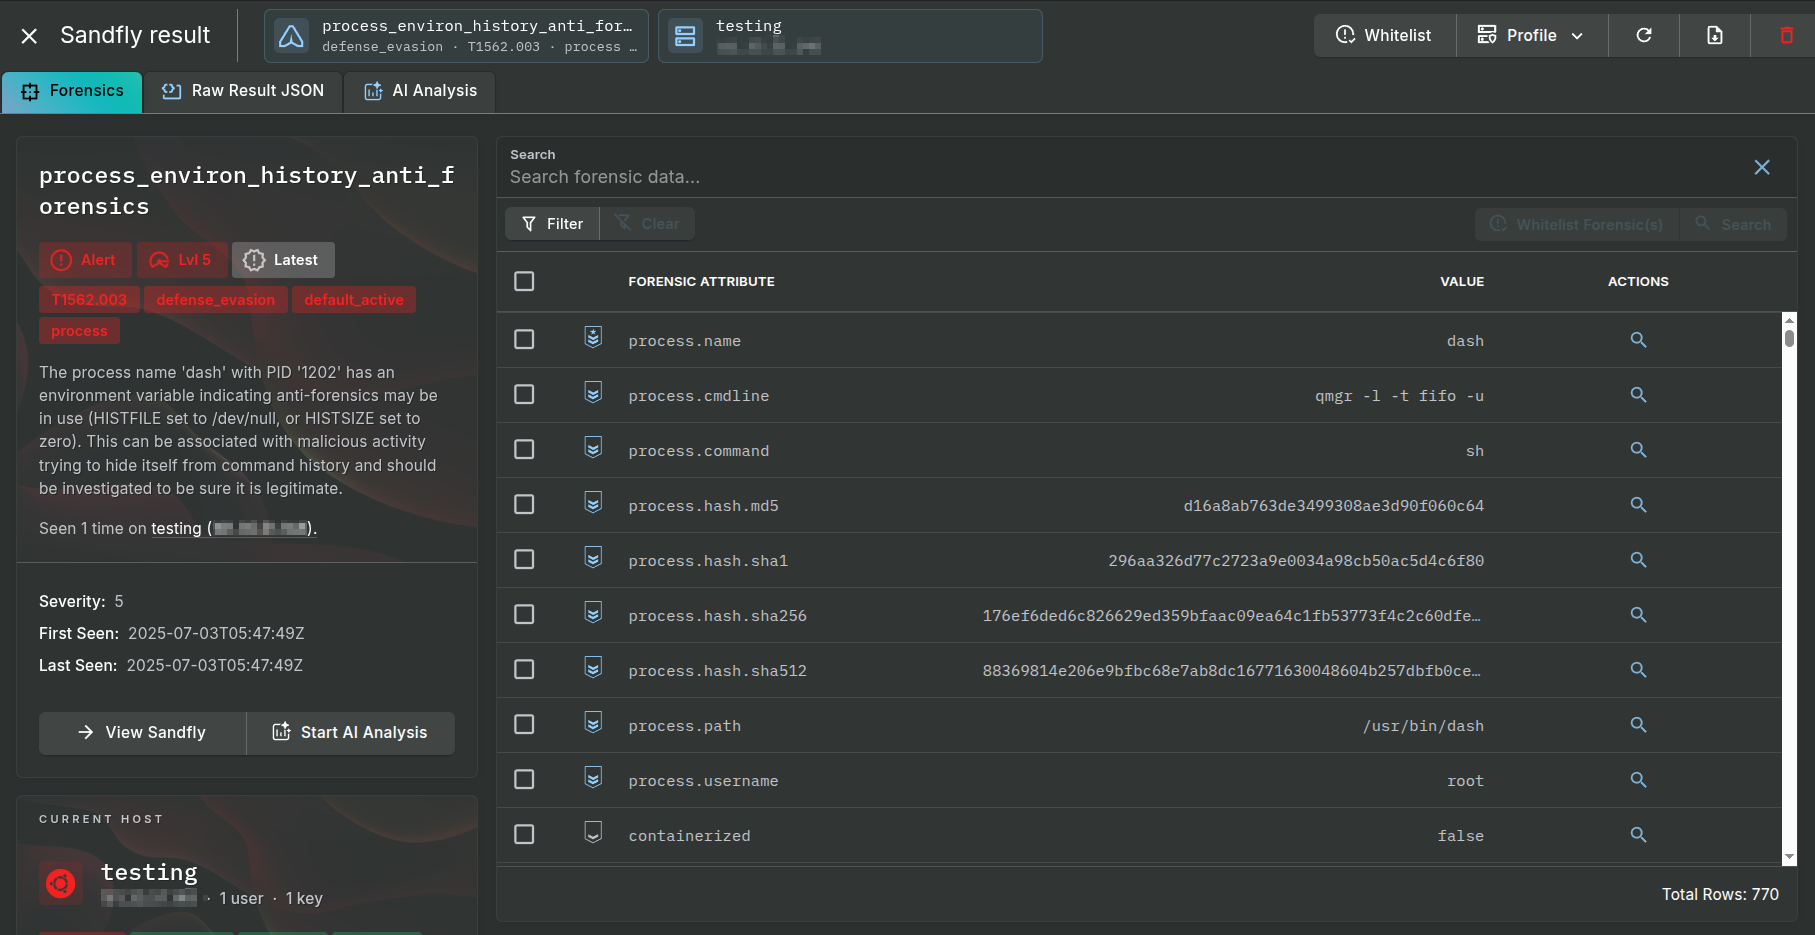Click the red Ubuntu host icon
The width and height of the screenshot is (1815, 935).
61,884
